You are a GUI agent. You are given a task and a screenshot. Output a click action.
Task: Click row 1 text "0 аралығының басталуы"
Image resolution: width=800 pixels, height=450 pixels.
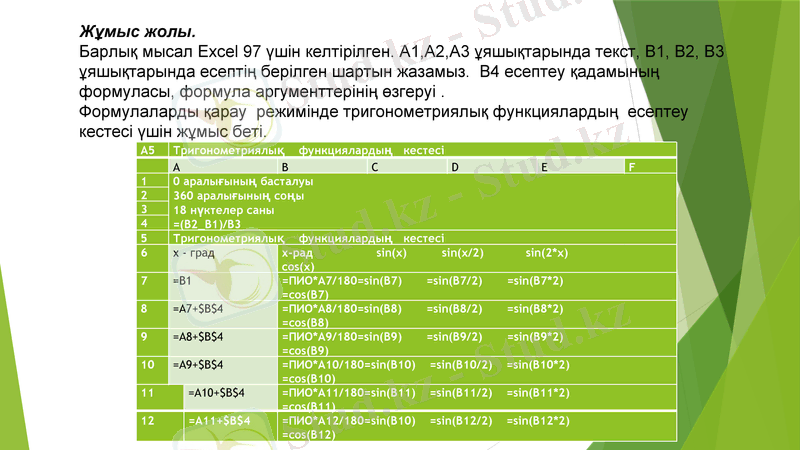point(243,182)
